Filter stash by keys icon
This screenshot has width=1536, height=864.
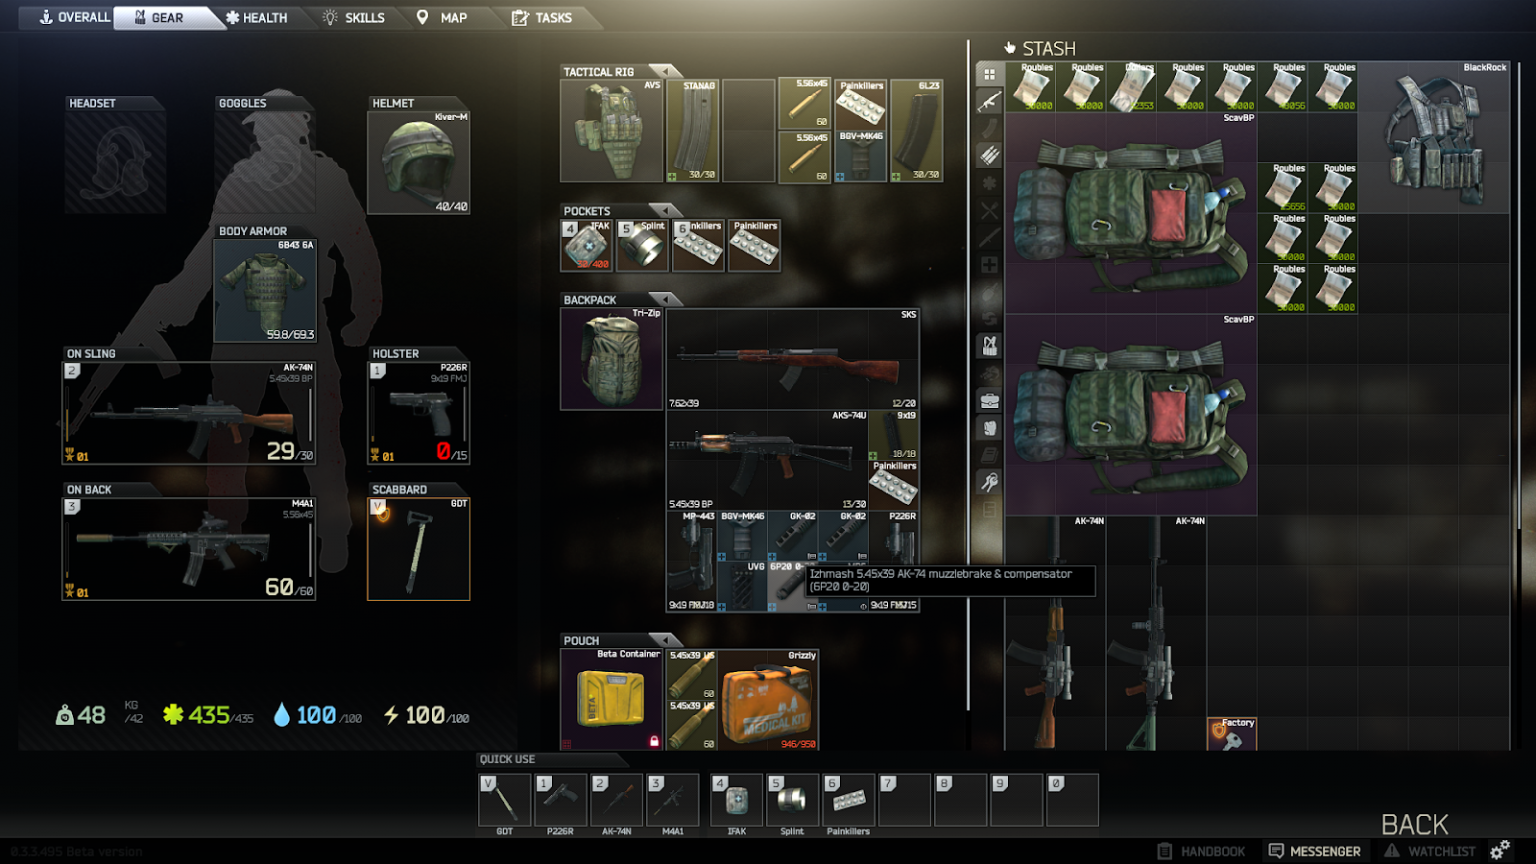point(989,482)
